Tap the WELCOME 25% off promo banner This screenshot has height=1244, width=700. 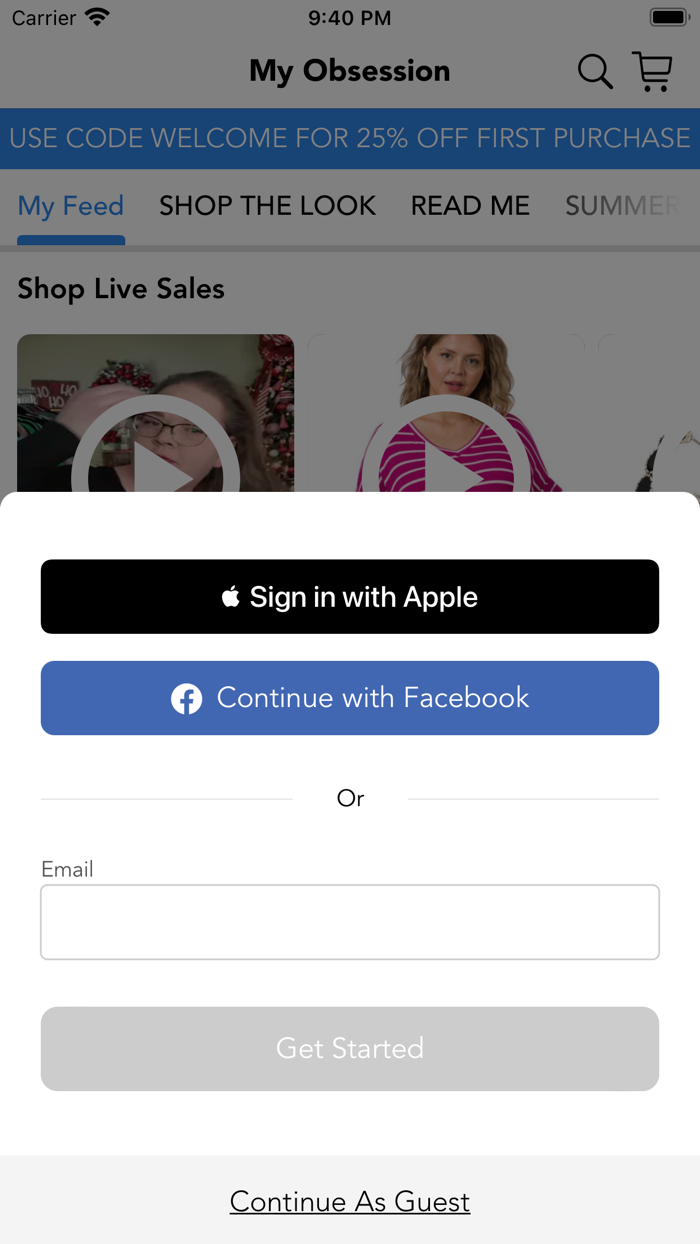[x=350, y=138]
